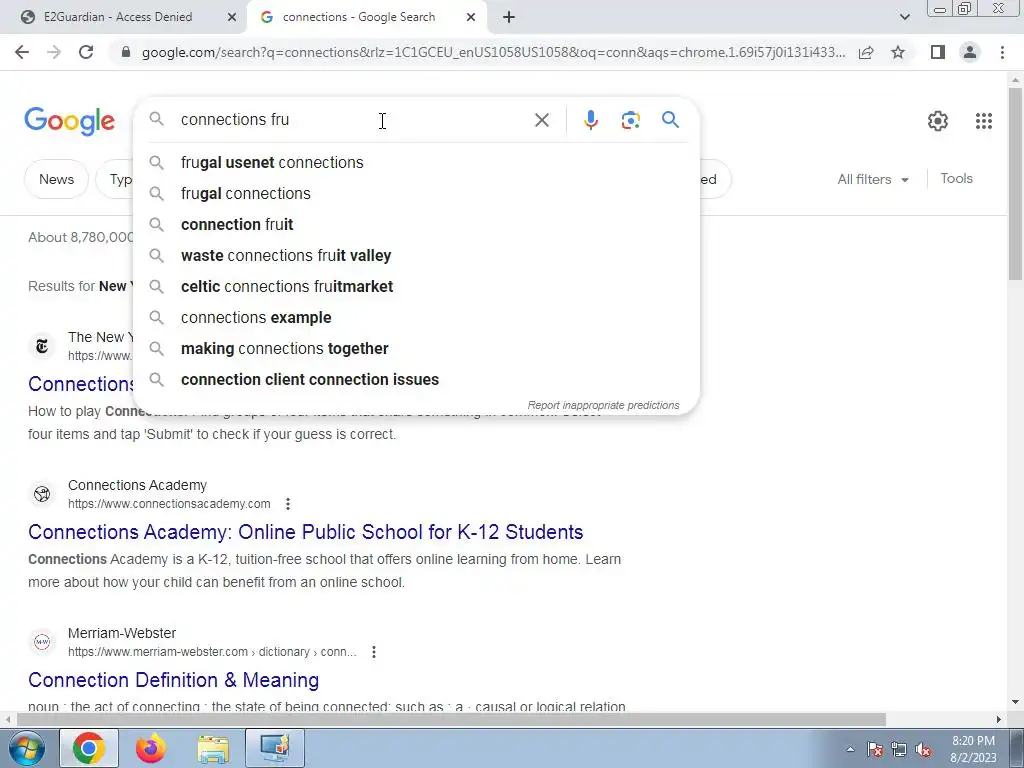The height and width of the screenshot is (768, 1024).
Task: Open Chrome from the taskbar
Action: [x=89, y=748]
